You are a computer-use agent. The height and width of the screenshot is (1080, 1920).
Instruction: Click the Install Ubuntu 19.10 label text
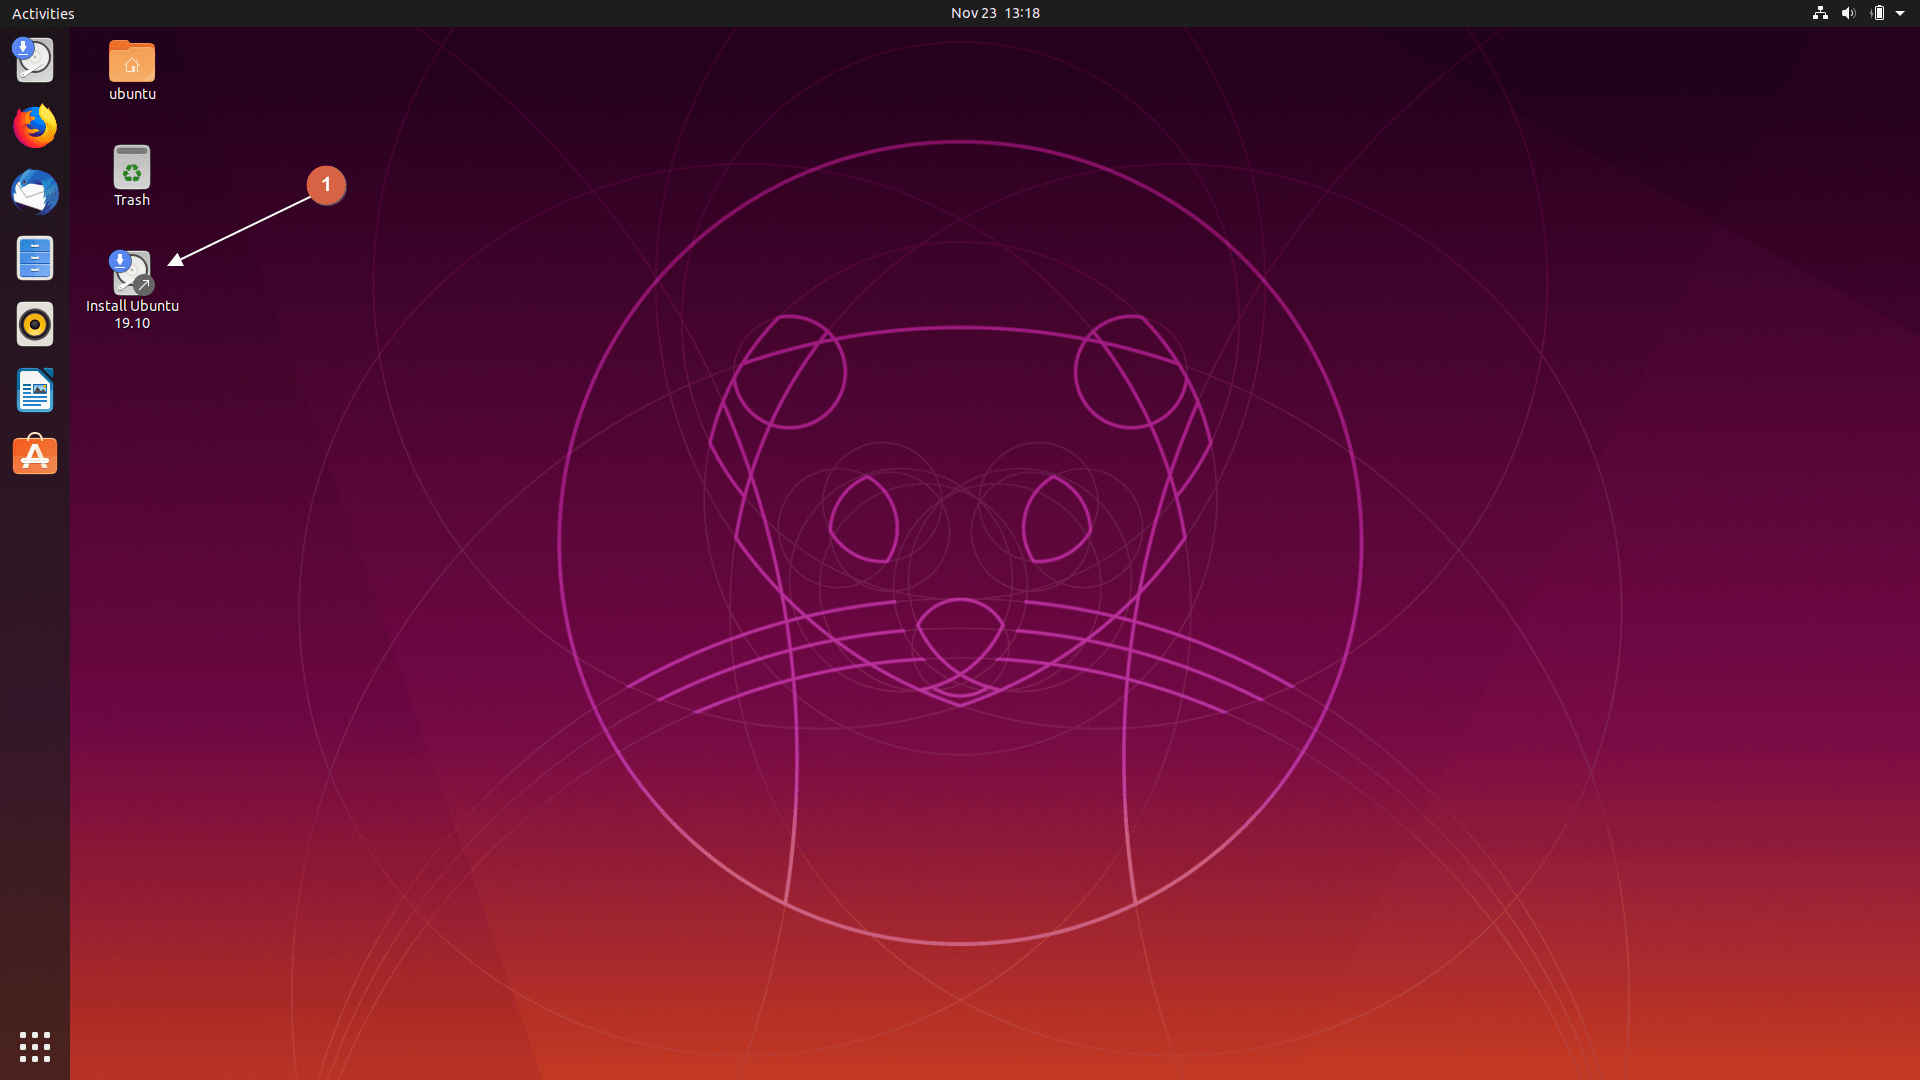pyautogui.click(x=132, y=314)
